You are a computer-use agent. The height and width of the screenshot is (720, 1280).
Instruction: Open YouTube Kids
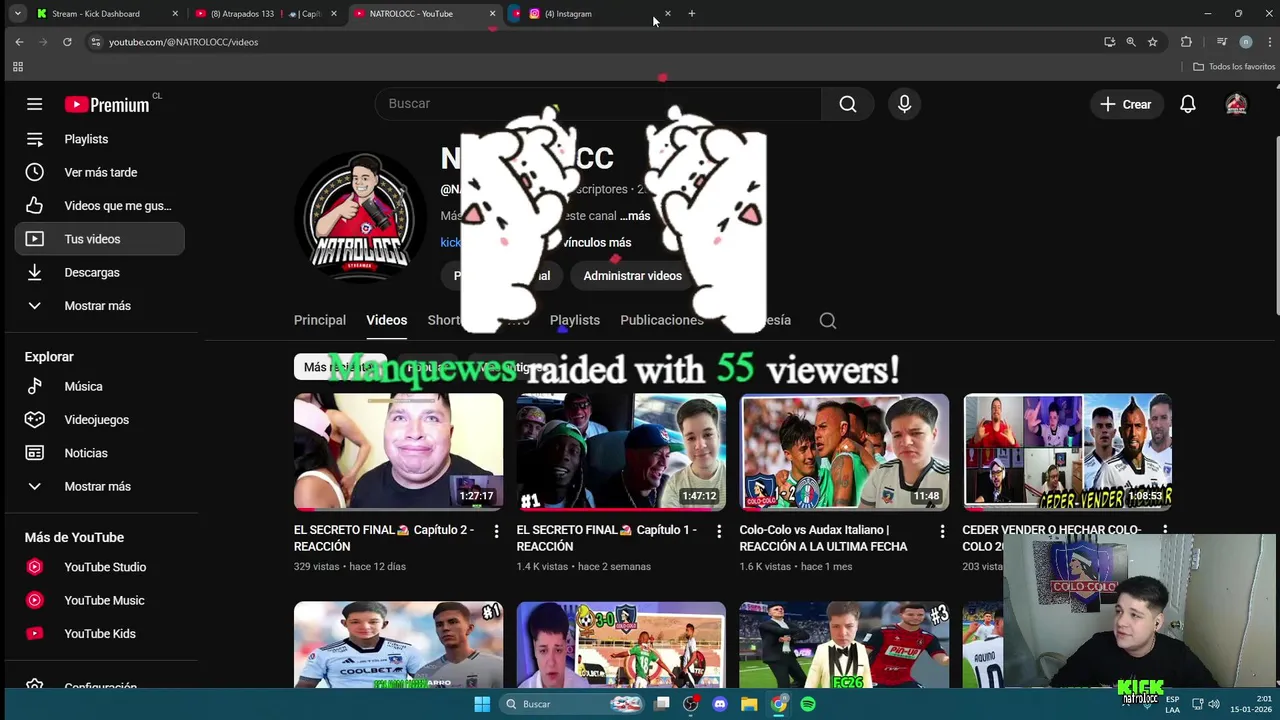[x=100, y=634]
